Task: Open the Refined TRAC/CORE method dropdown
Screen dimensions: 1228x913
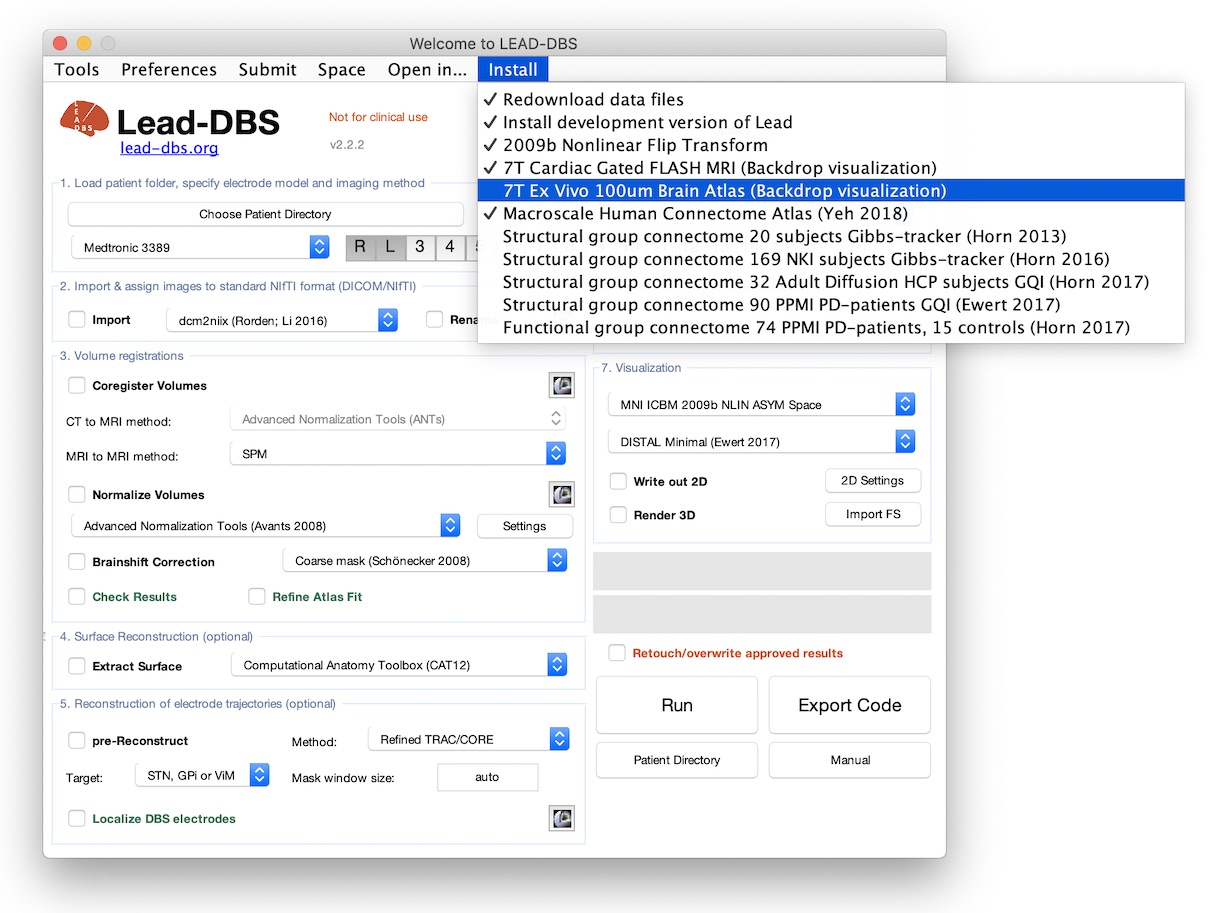Action: pyautogui.click(x=469, y=740)
